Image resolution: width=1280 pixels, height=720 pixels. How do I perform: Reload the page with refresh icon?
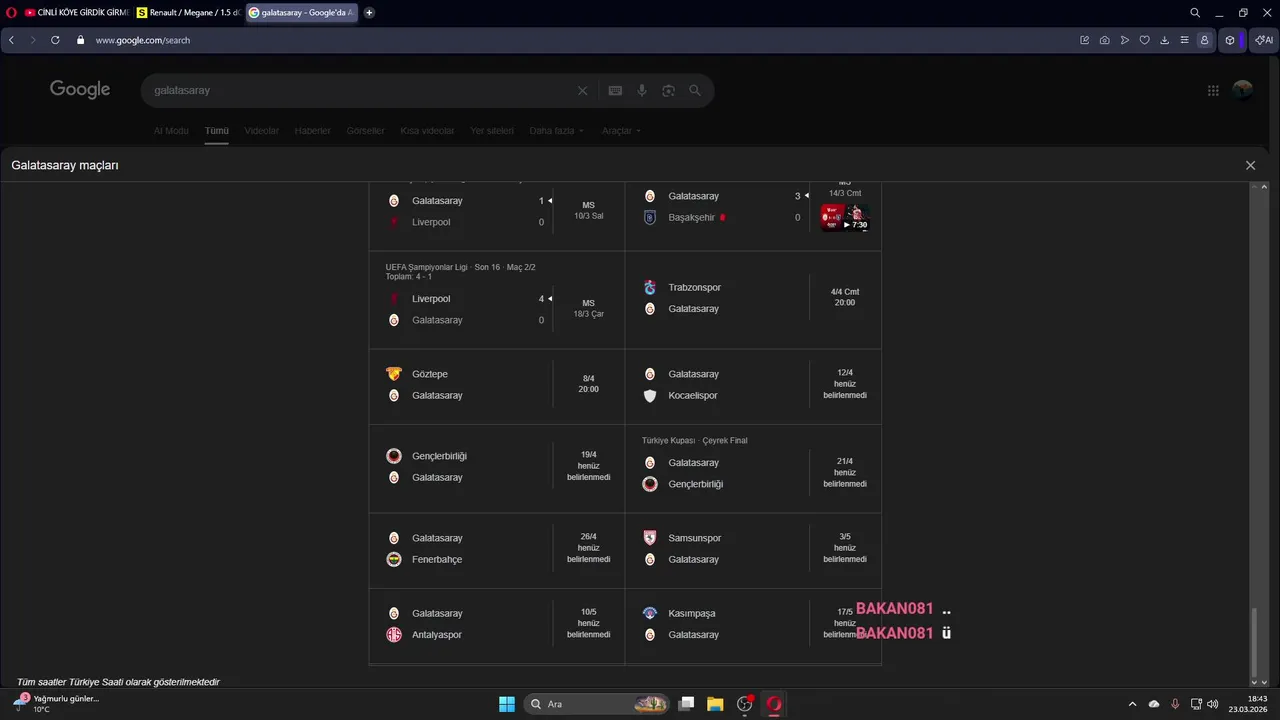click(55, 40)
